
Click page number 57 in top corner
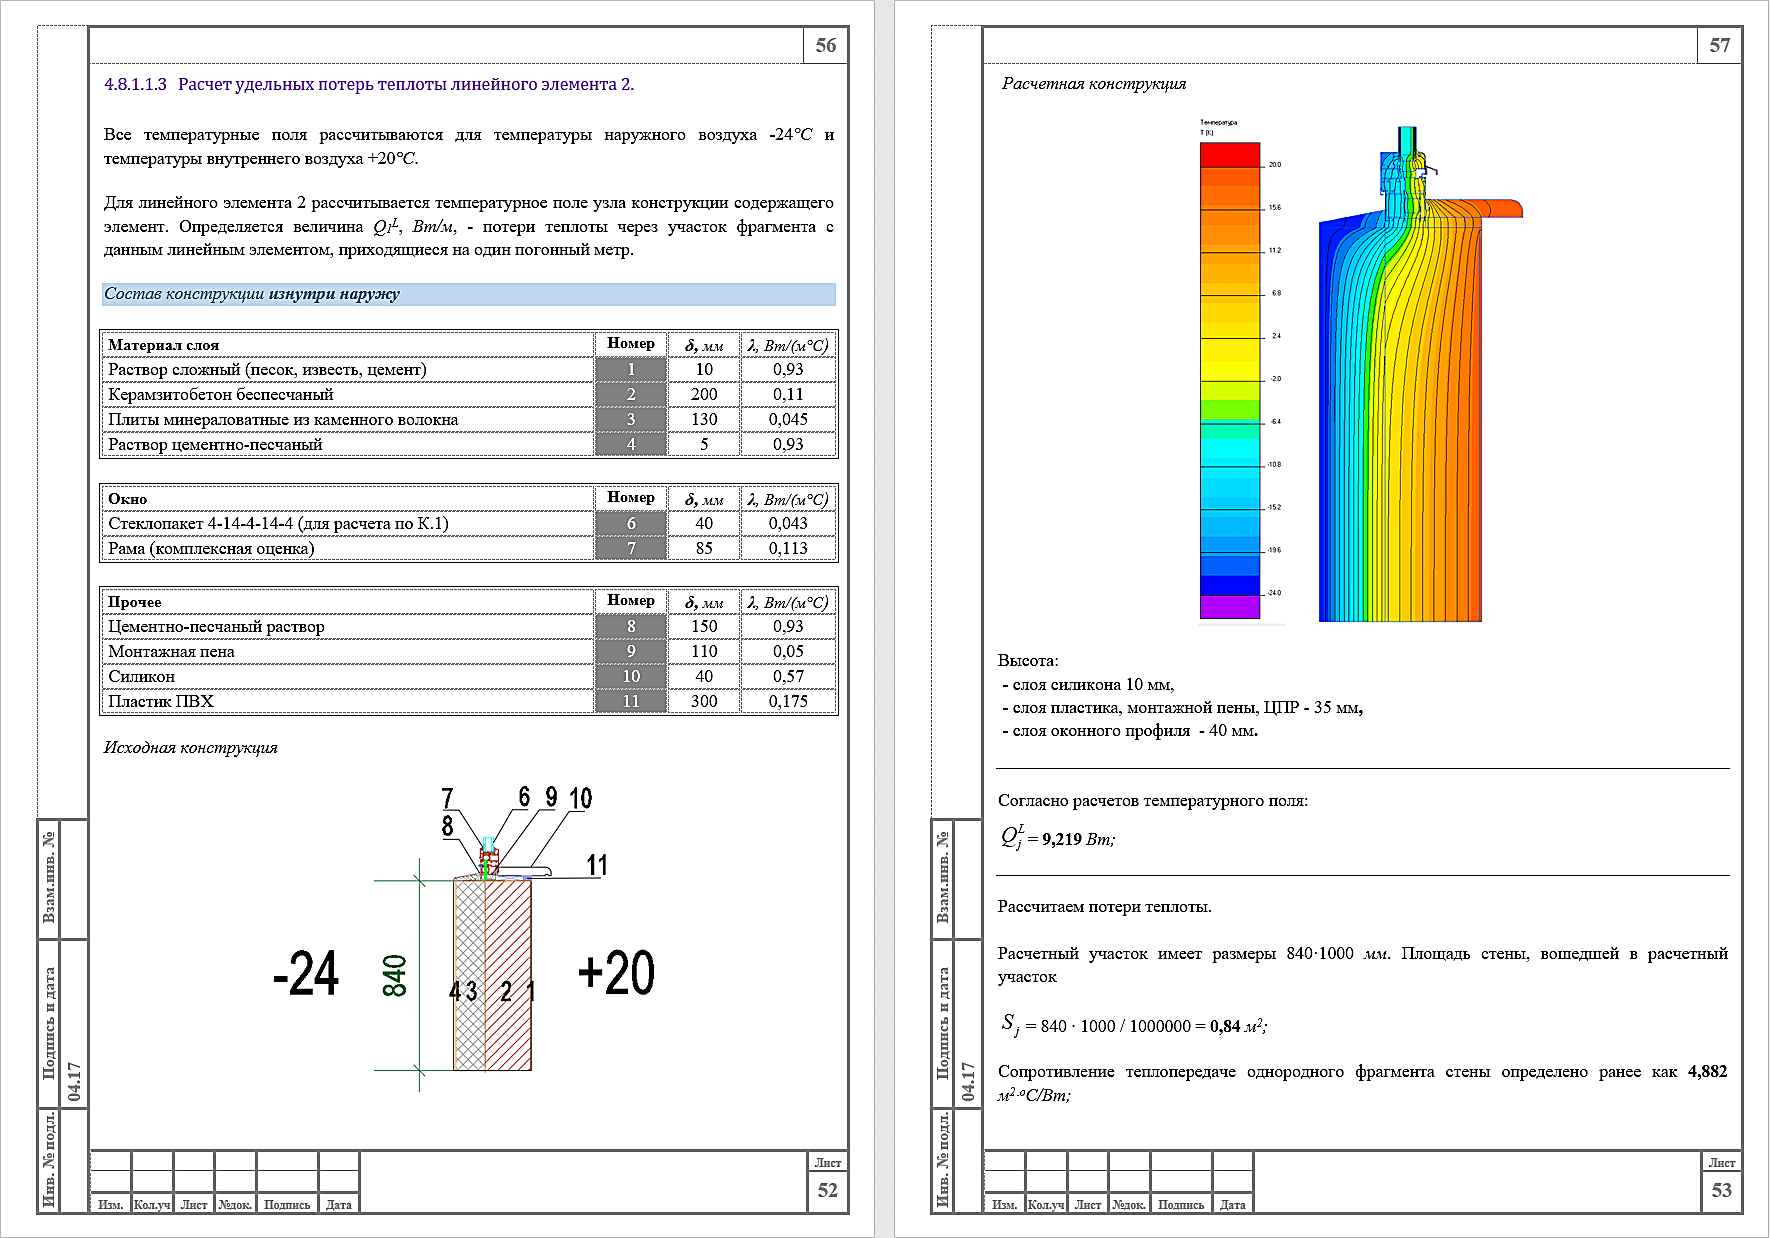[x=1719, y=46]
